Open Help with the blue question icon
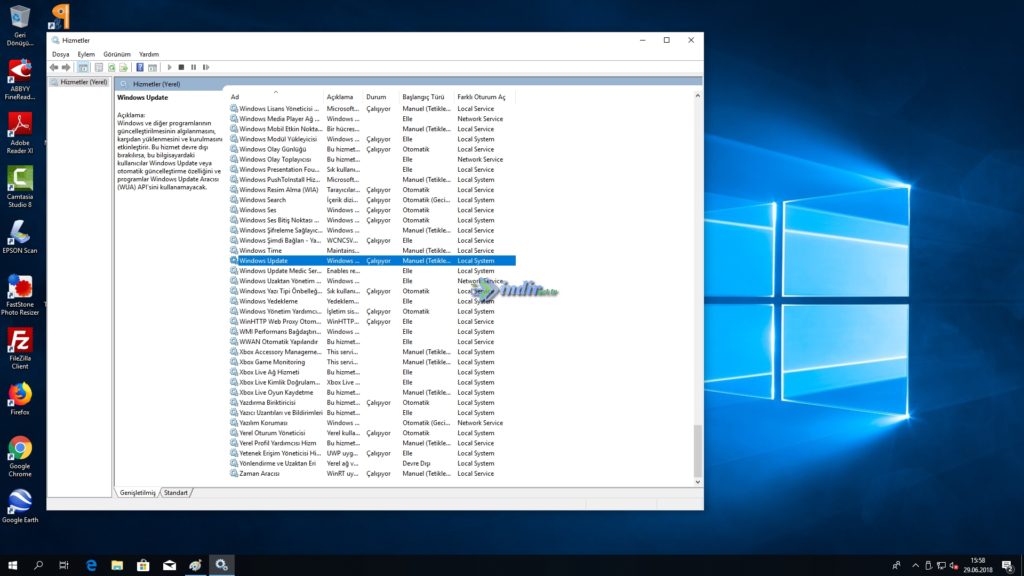The height and width of the screenshot is (576, 1024). [140, 67]
